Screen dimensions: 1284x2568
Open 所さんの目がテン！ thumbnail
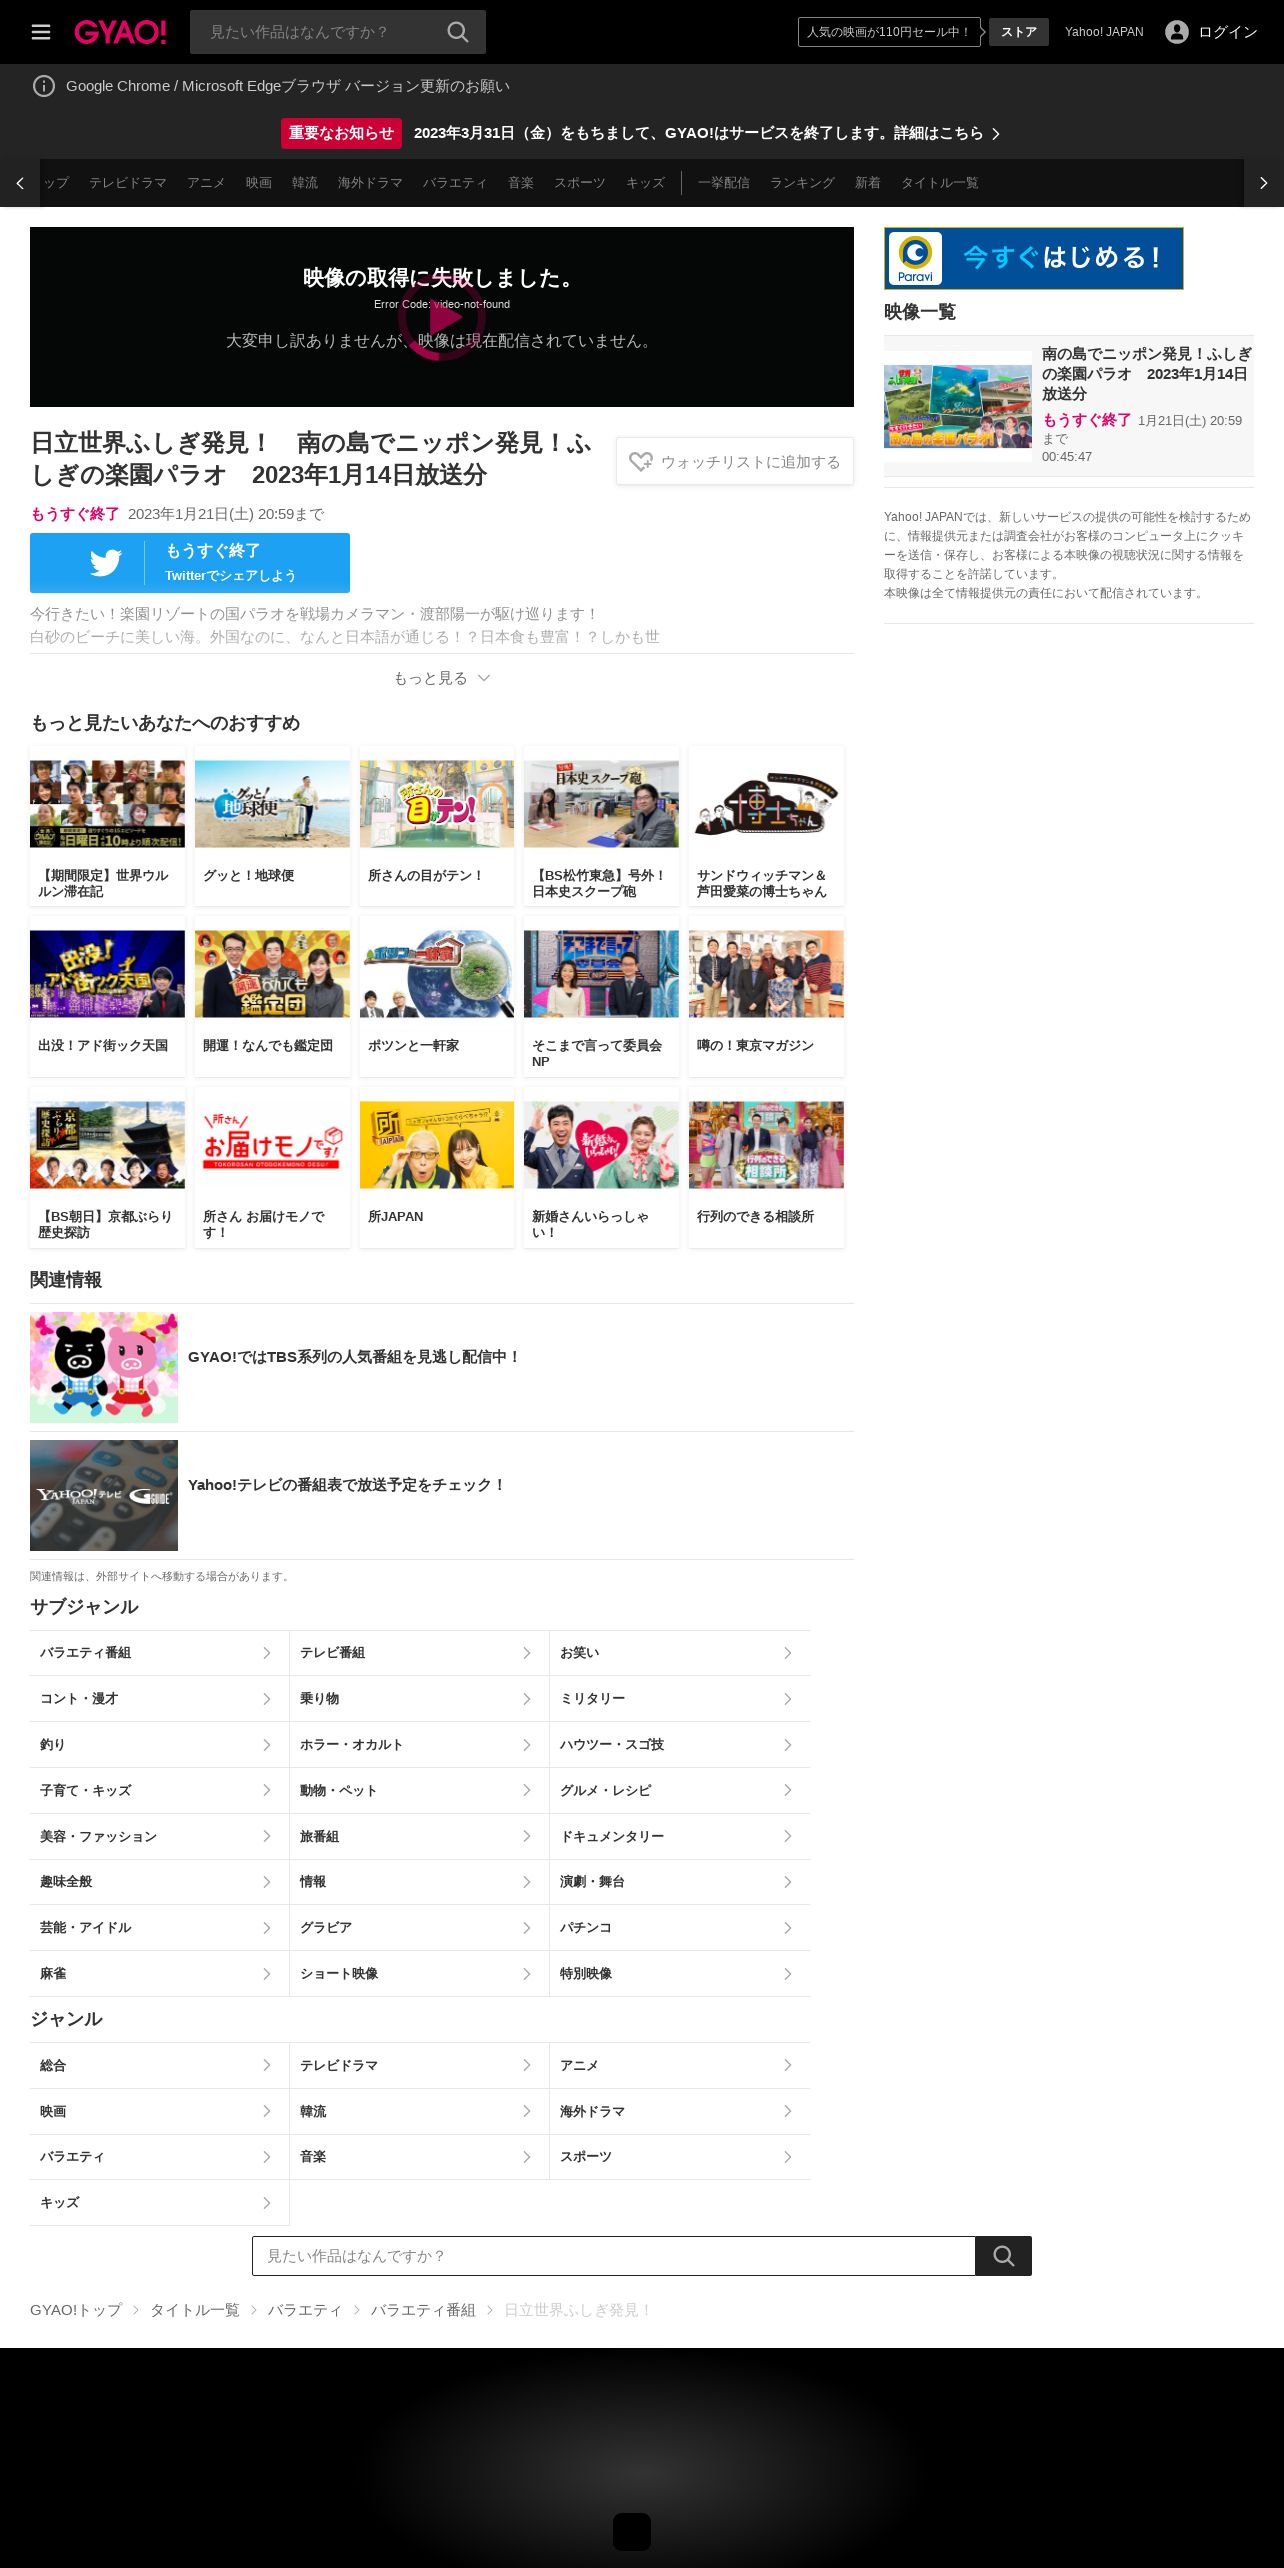pos(437,804)
